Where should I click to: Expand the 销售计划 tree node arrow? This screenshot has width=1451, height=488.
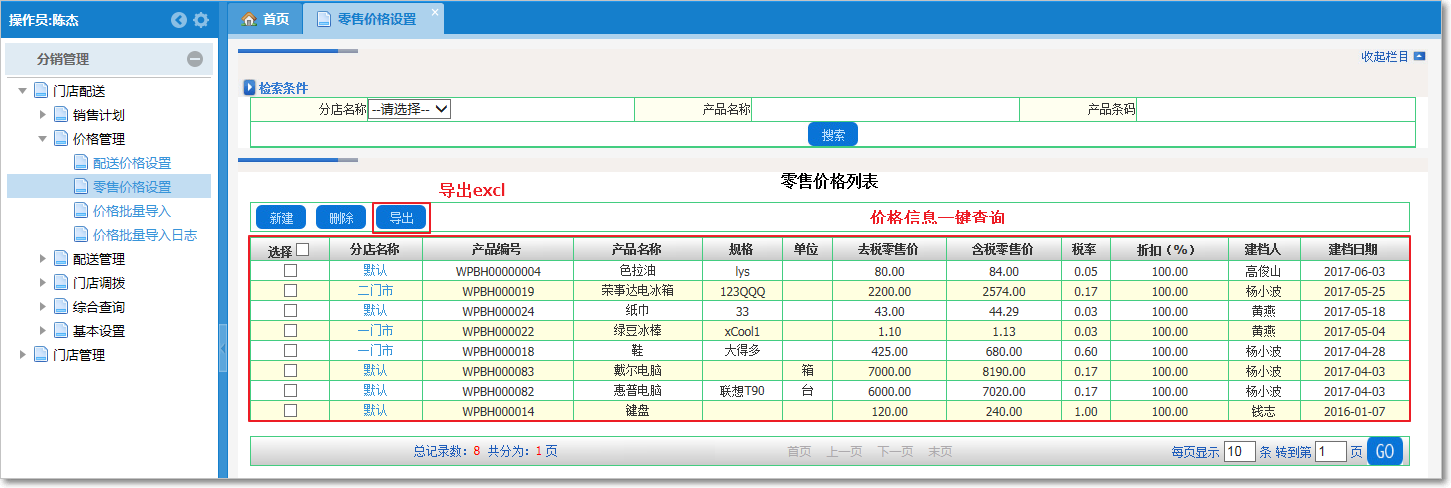pos(43,115)
